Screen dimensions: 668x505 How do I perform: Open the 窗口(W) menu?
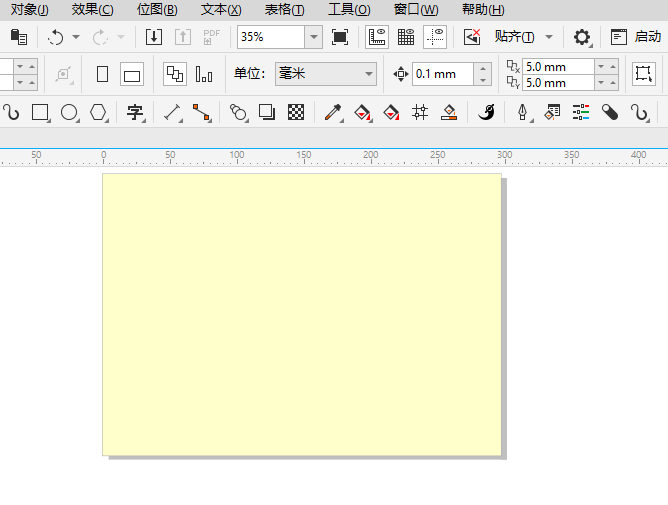click(x=416, y=9)
